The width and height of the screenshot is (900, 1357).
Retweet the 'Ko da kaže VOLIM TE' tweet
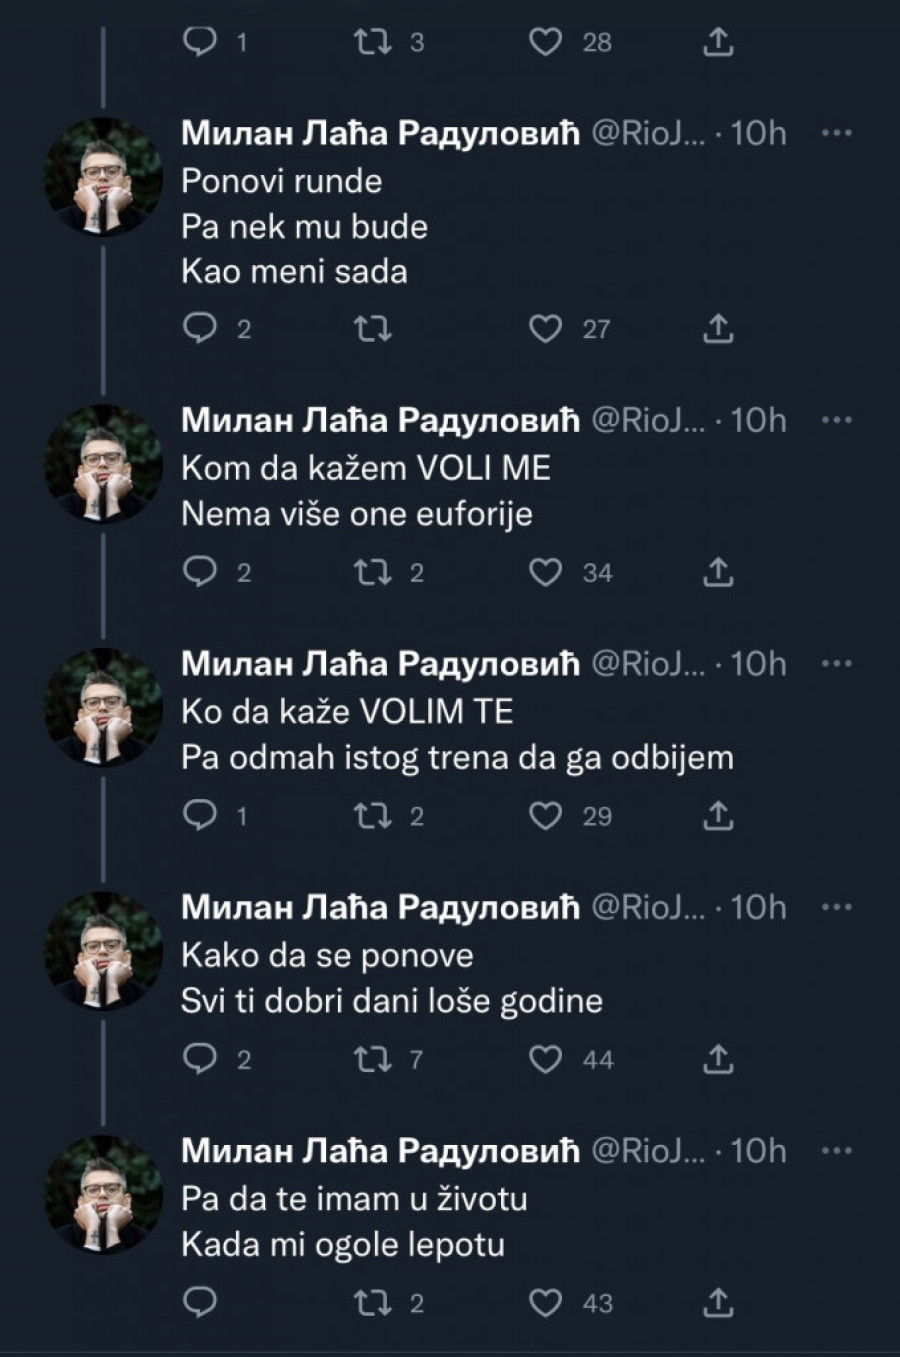pyautogui.click(x=373, y=816)
